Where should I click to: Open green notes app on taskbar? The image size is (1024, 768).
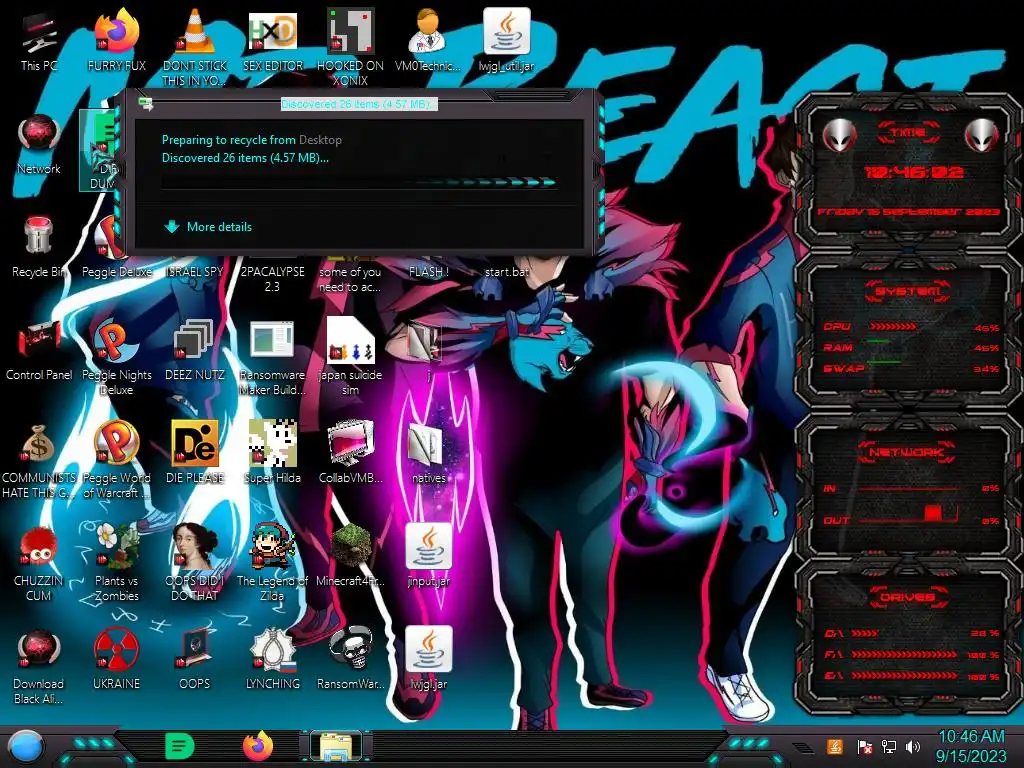179,746
